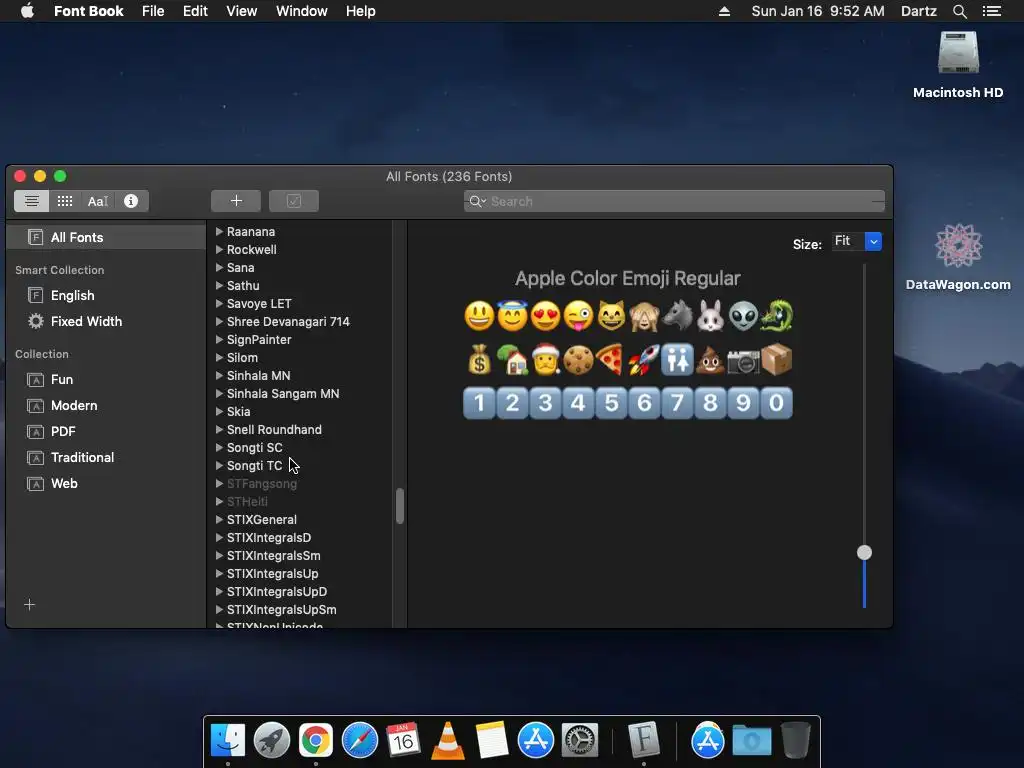
Task: Focus the Search field
Action: [x=675, y=201]
